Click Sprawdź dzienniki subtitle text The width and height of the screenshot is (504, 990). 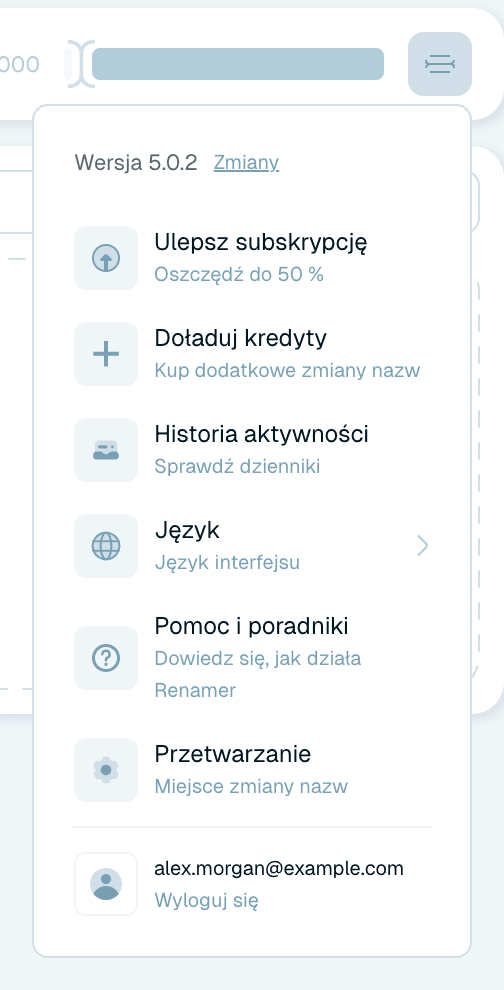tap(237, 467)
